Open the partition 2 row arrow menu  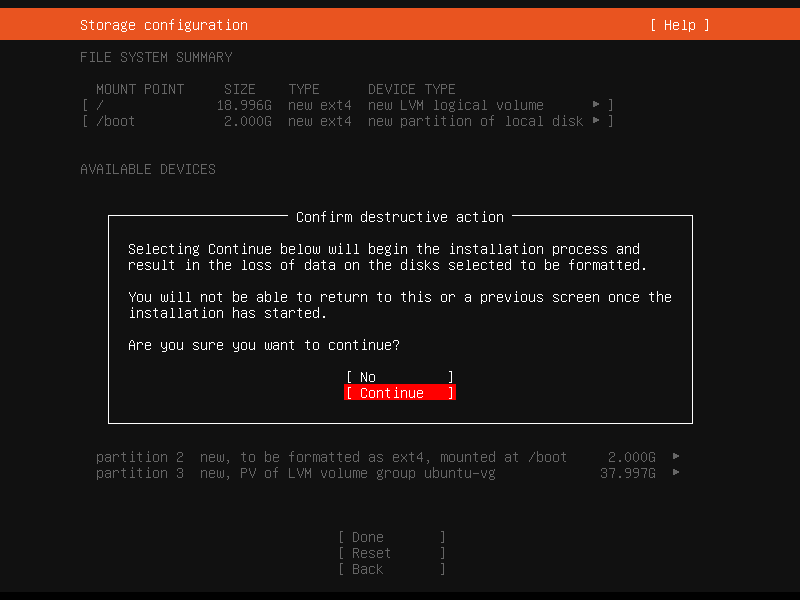pyautogui.click(x=676, y=457)
